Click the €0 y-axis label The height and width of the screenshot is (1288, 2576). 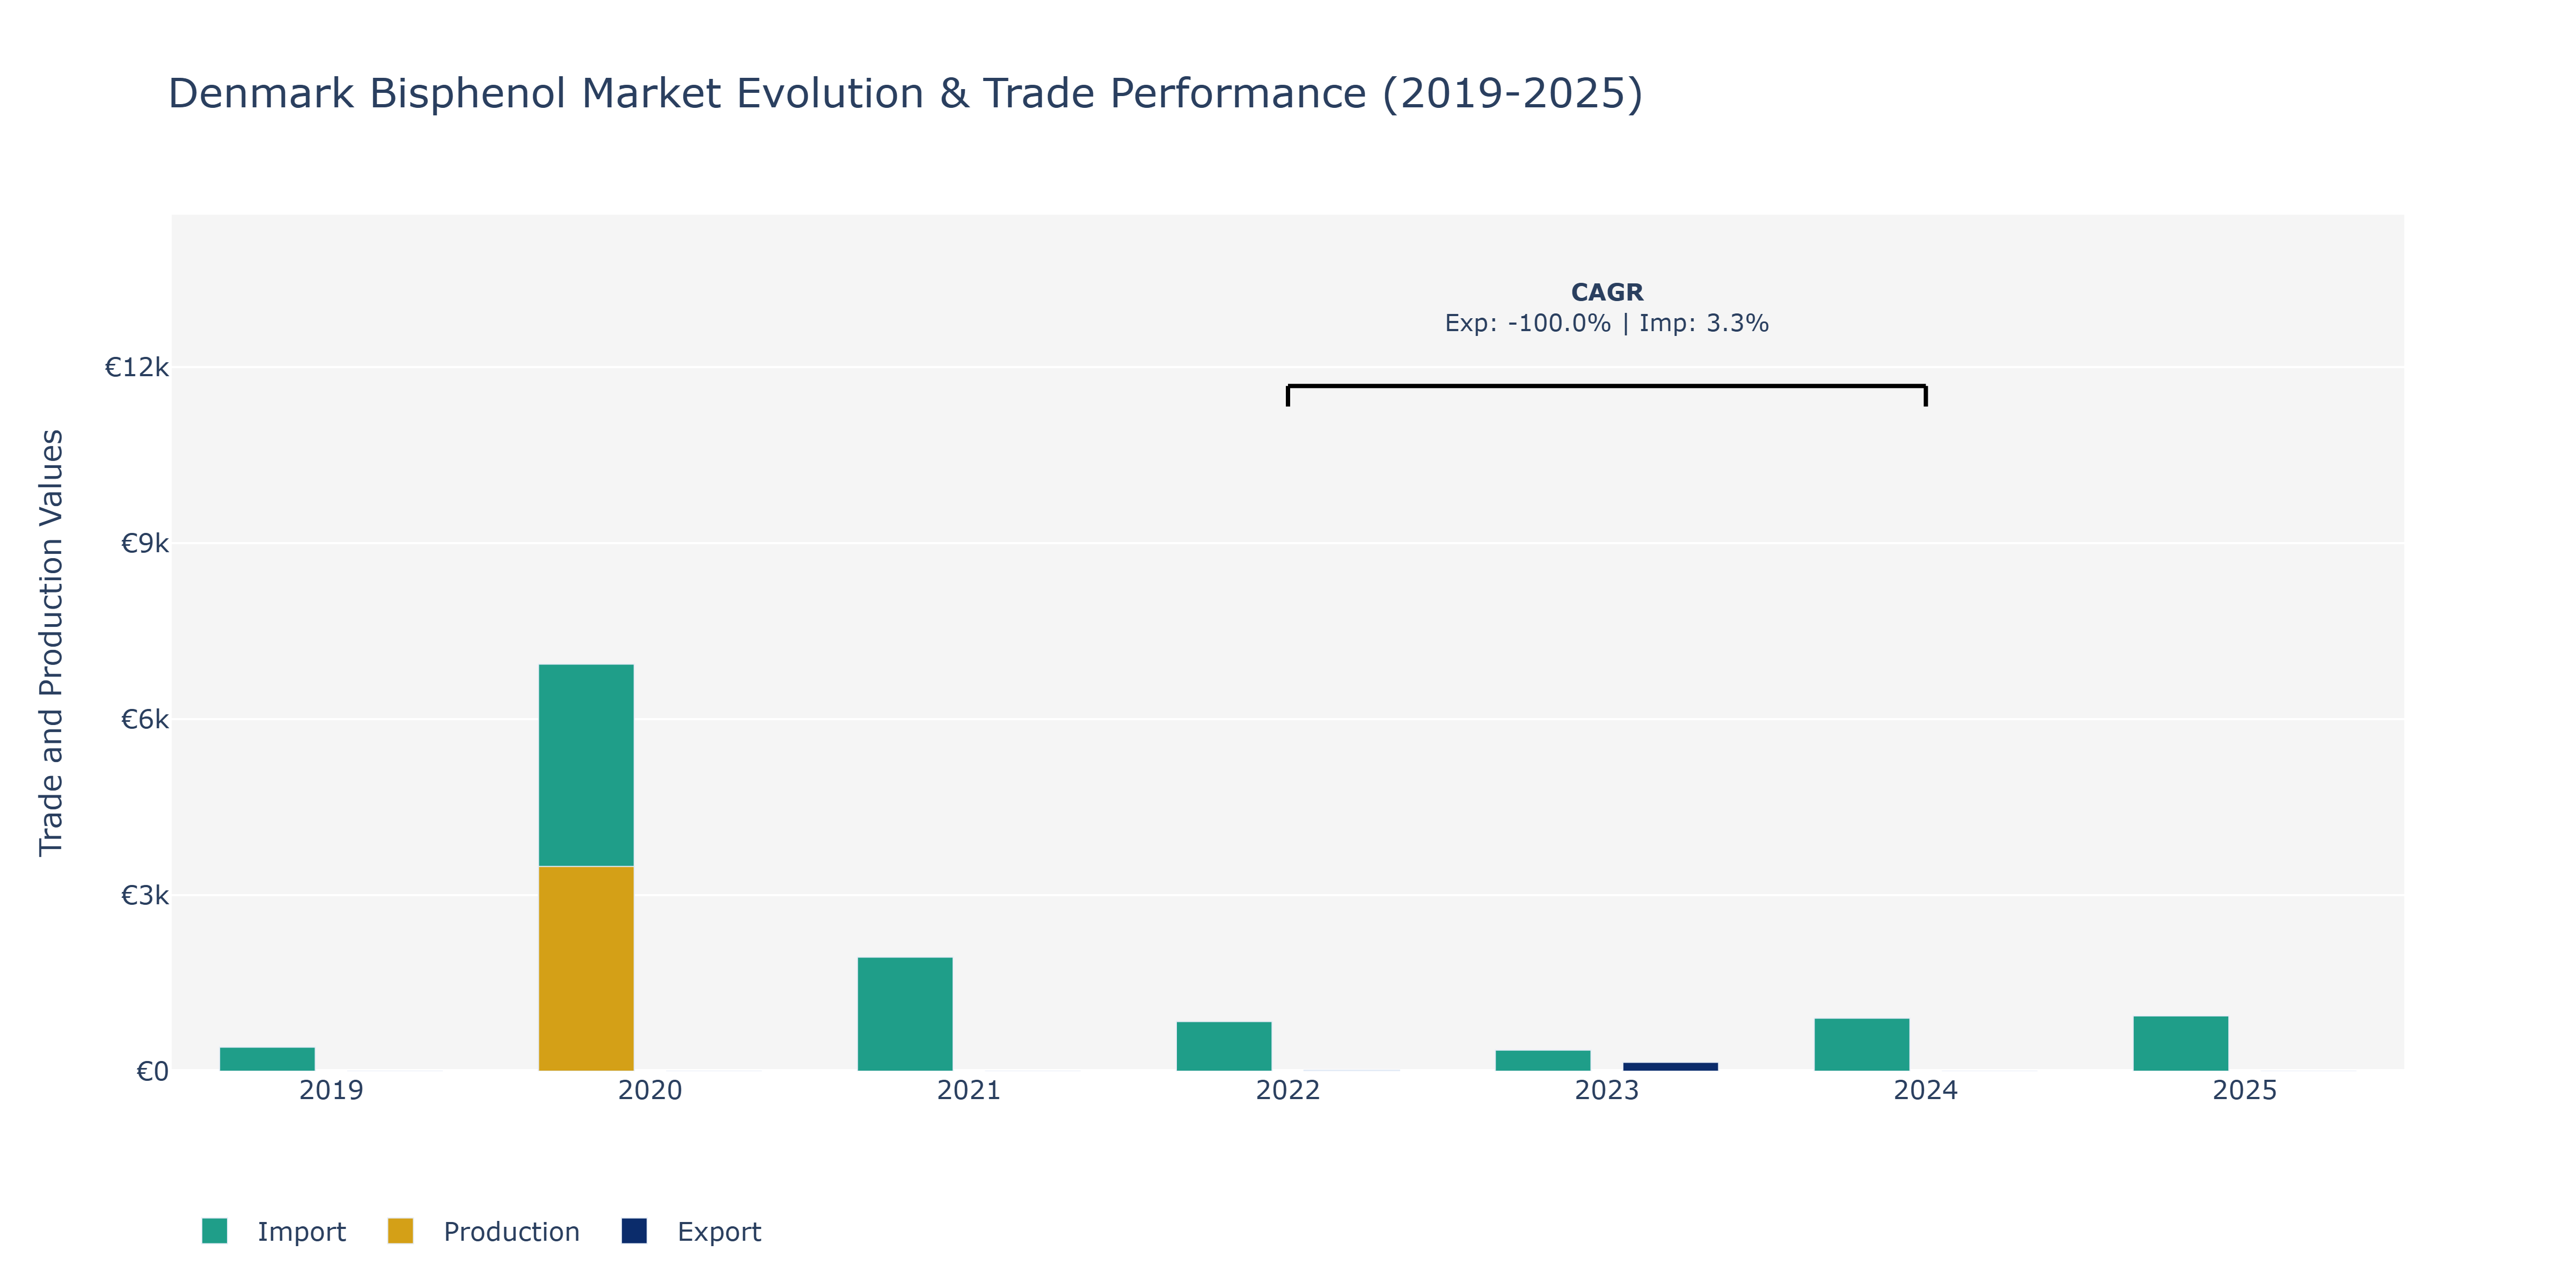pos(152,1071)
